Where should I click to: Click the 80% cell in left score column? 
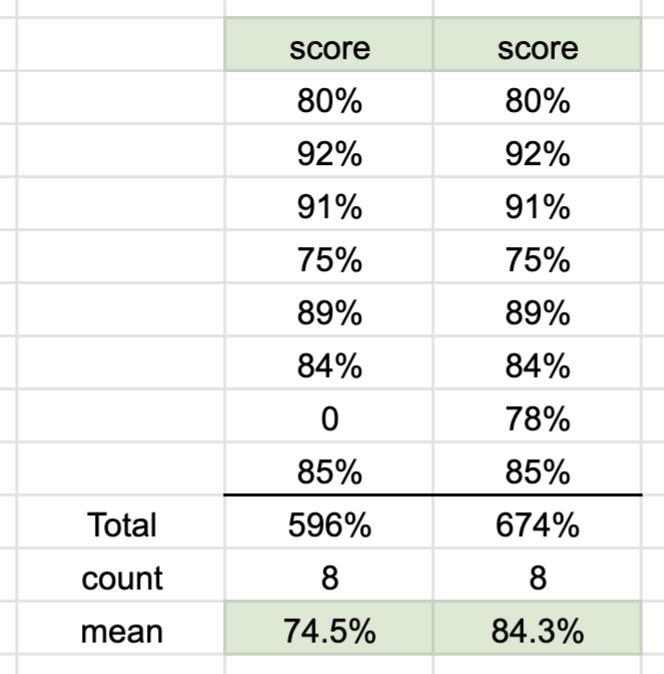point(329,98)
